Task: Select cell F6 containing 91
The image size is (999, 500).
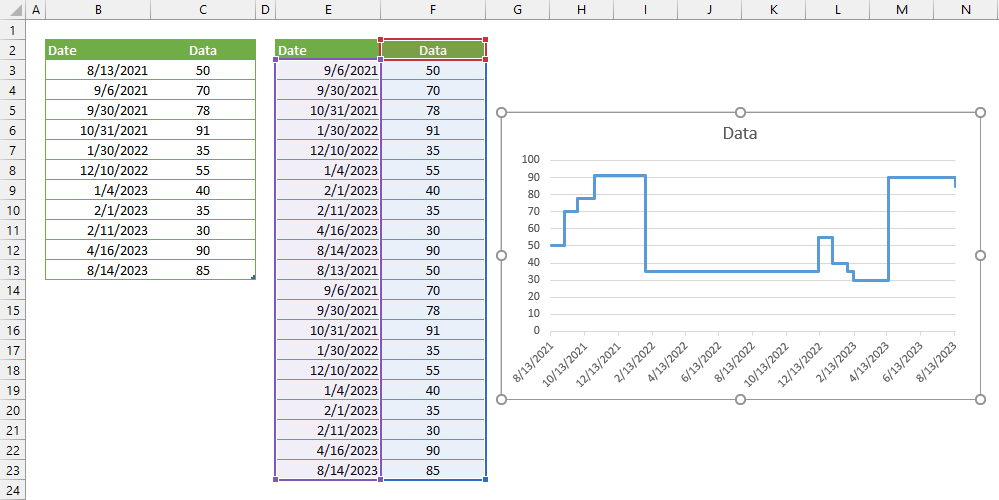Action: coord(433,130)
